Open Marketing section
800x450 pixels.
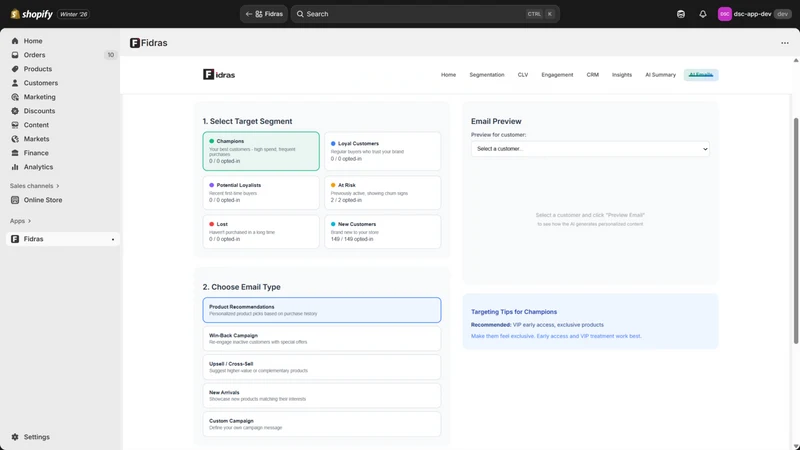[x=39, y=97]
